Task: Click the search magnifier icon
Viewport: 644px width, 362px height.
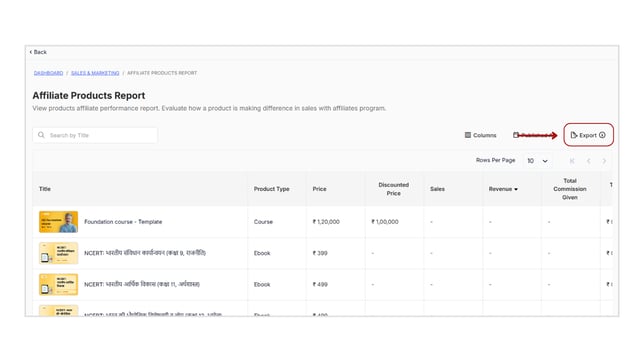Action: [x=41, y=135]
